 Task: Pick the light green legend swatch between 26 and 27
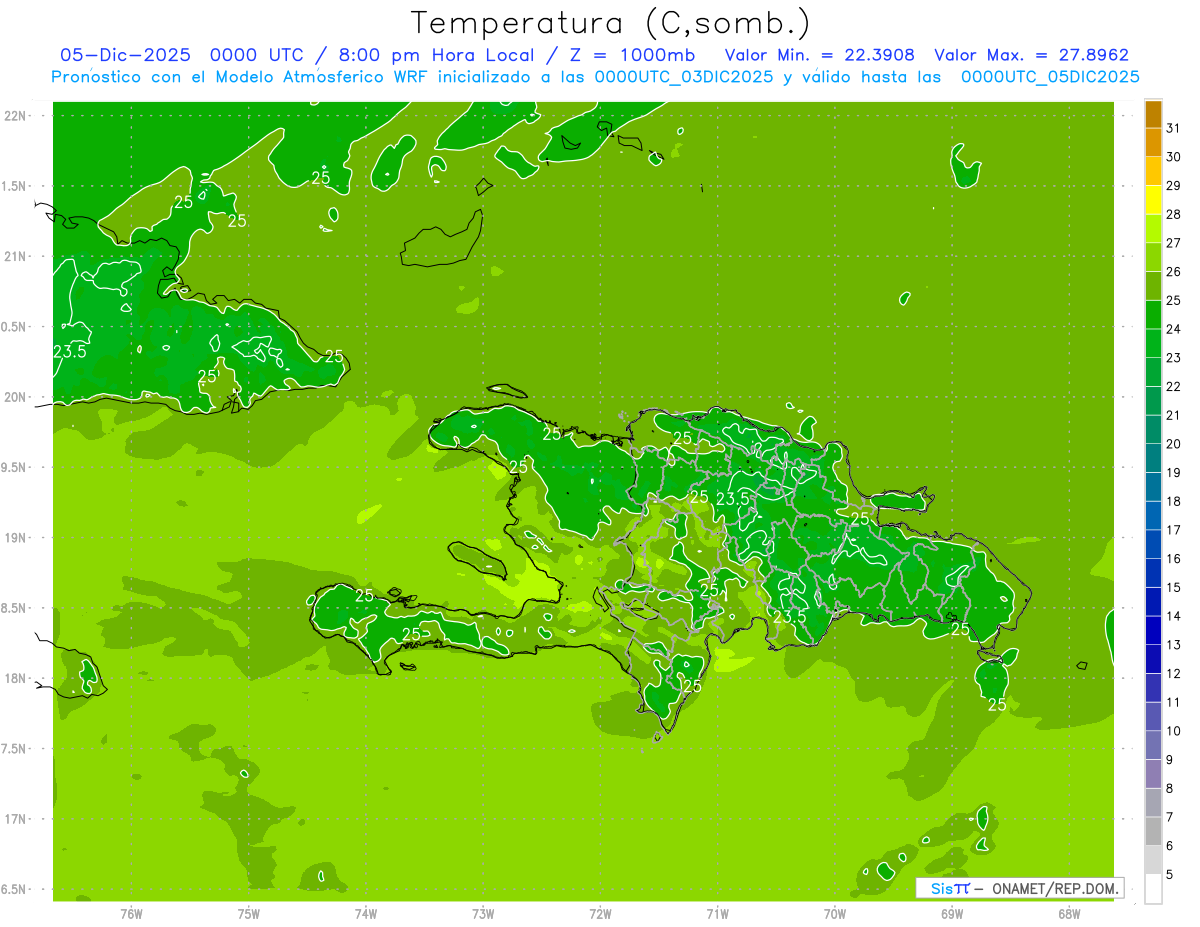(x=1153, y=258)
